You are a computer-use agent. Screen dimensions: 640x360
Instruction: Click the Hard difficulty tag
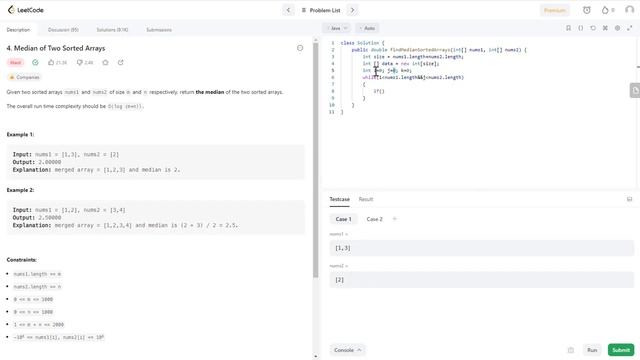click(16, 62)
